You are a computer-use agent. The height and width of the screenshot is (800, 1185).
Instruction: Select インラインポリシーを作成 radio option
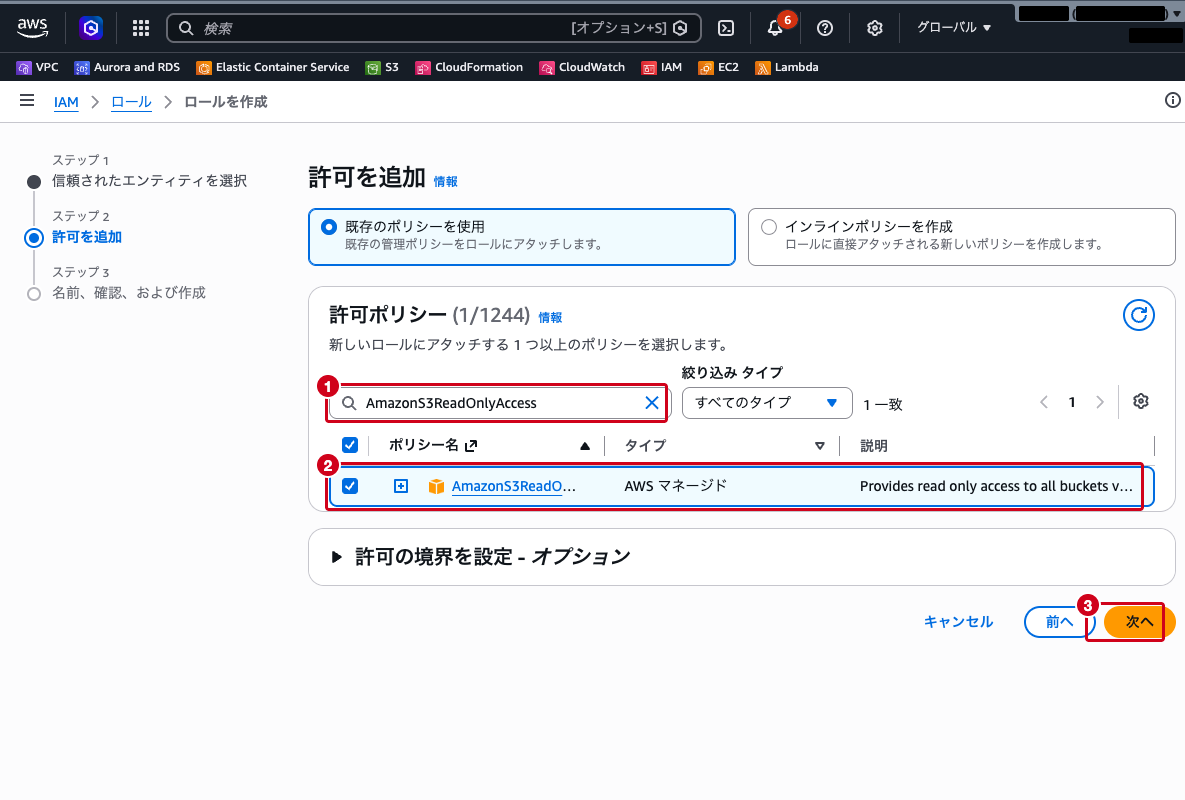pyautogui.click(x=769, y=227)
